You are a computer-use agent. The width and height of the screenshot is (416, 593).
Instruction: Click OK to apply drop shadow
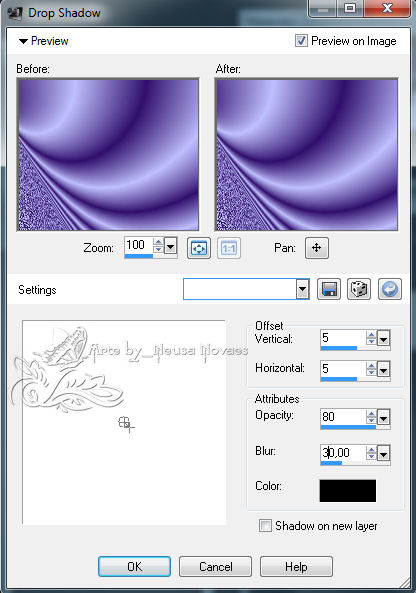pyautogui.click(x=134, y=566)
